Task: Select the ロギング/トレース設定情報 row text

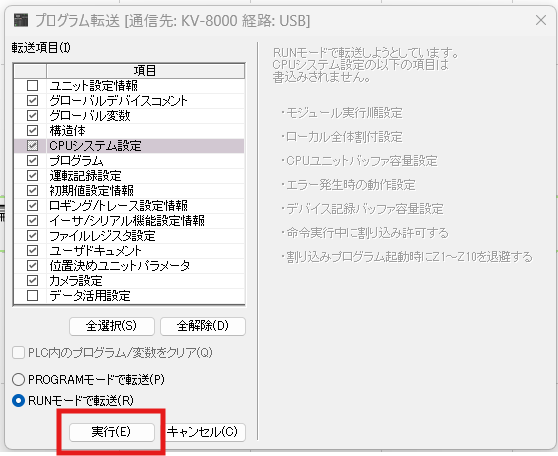Action: (x=119, y=205)
